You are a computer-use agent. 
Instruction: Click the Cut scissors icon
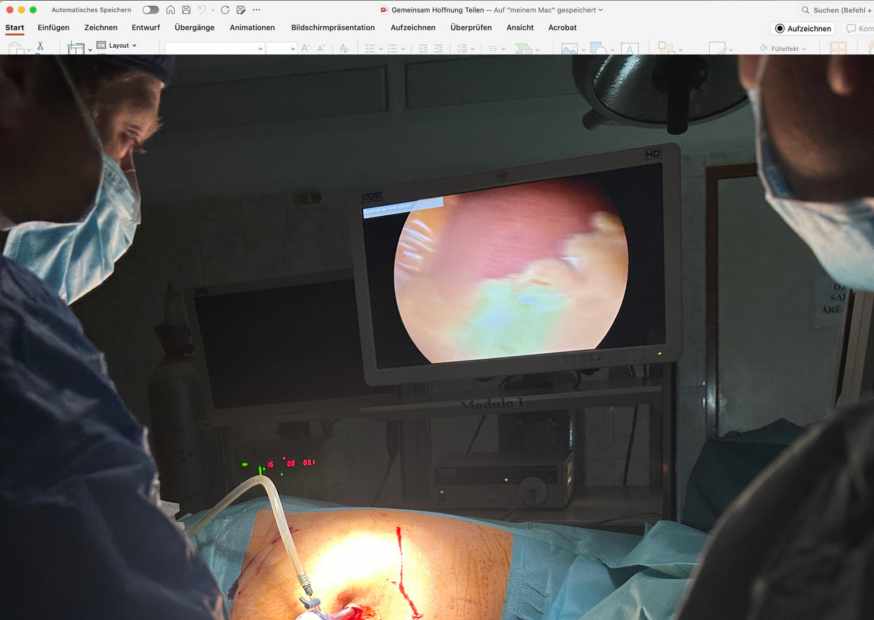coord(40,46)
